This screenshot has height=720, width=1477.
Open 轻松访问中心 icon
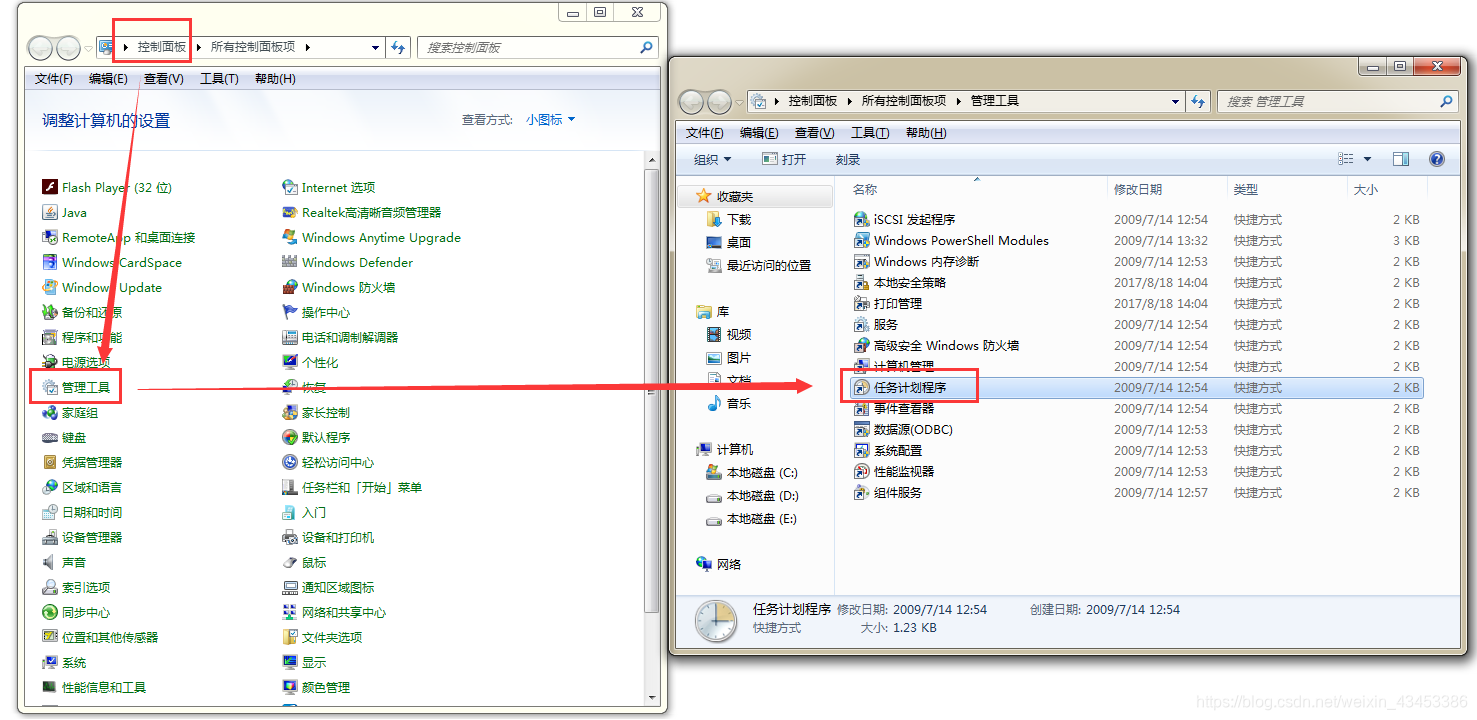pos(290,462)
